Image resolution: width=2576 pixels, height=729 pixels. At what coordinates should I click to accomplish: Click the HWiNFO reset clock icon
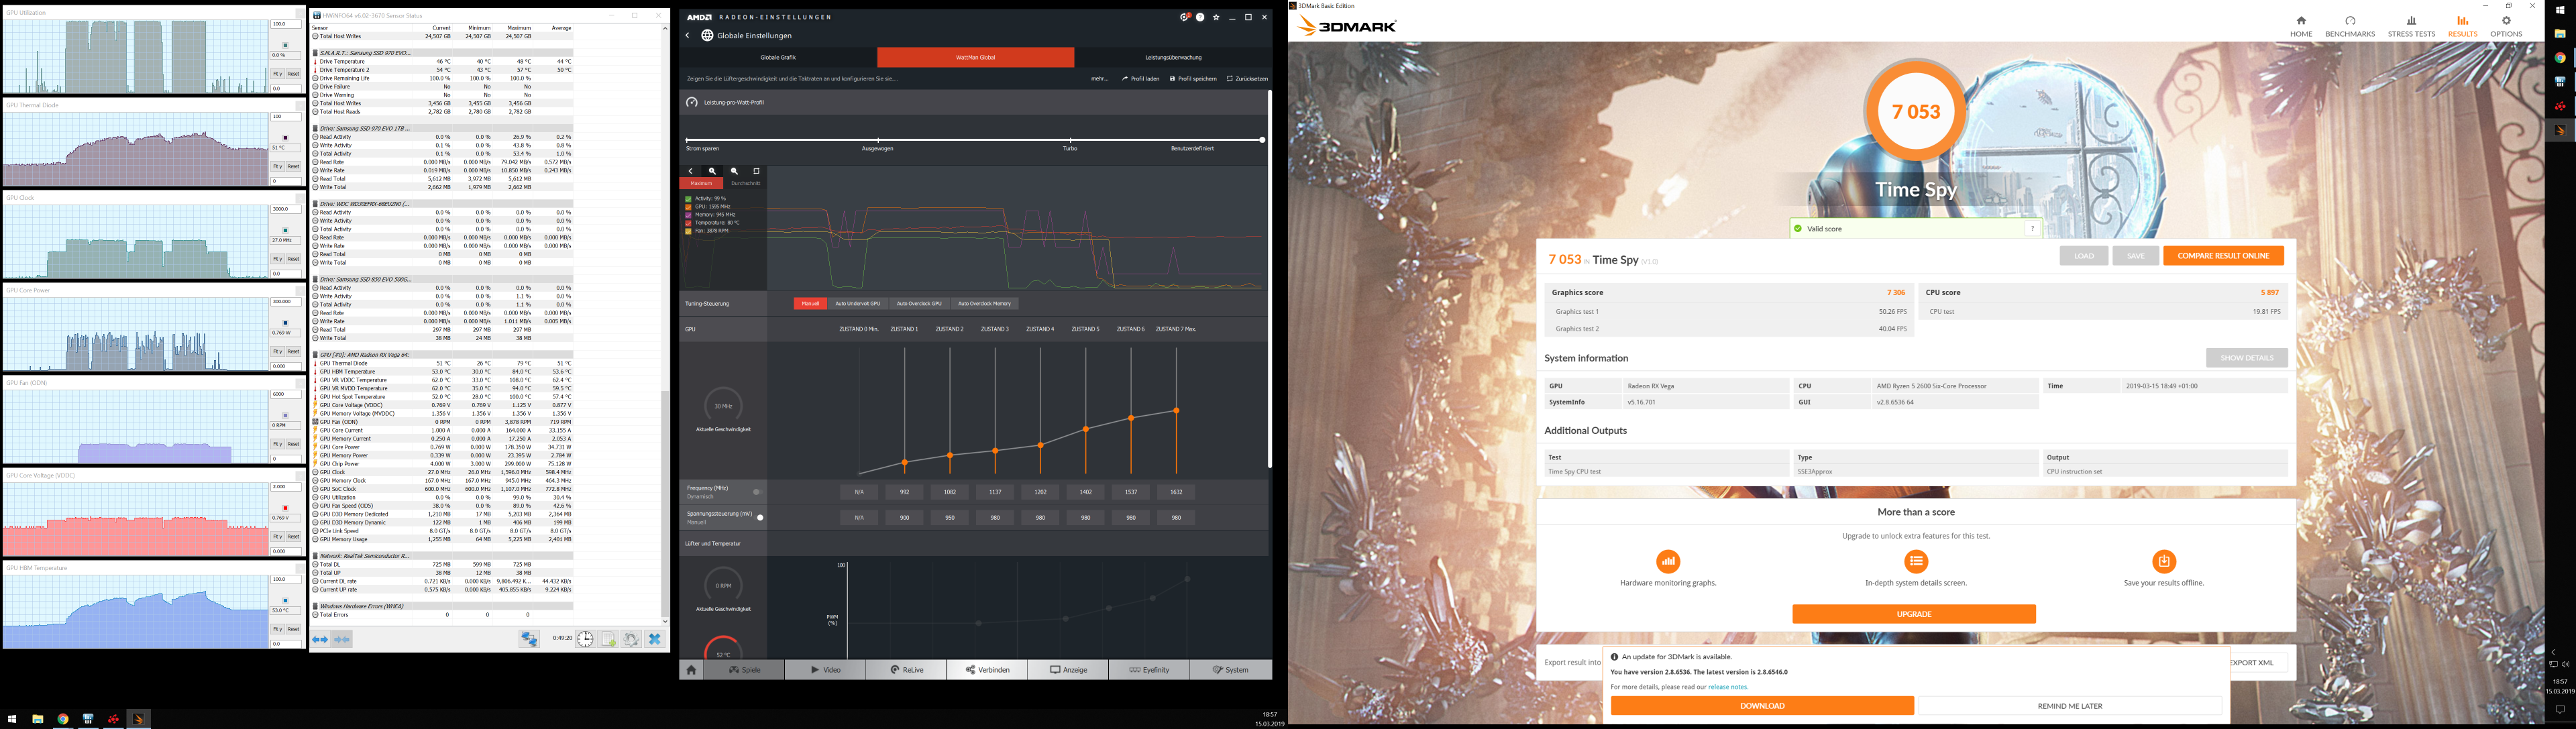pos(585,639)
